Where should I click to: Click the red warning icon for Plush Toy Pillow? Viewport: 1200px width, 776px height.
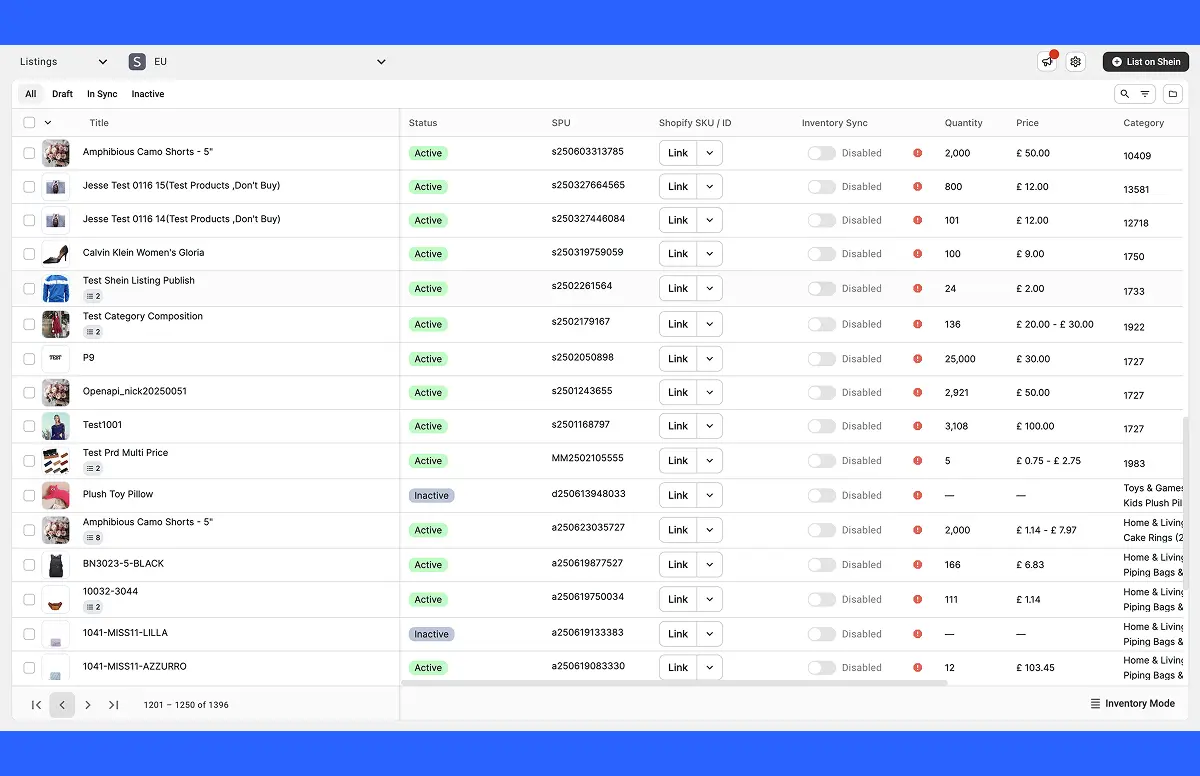coord(917,495)
